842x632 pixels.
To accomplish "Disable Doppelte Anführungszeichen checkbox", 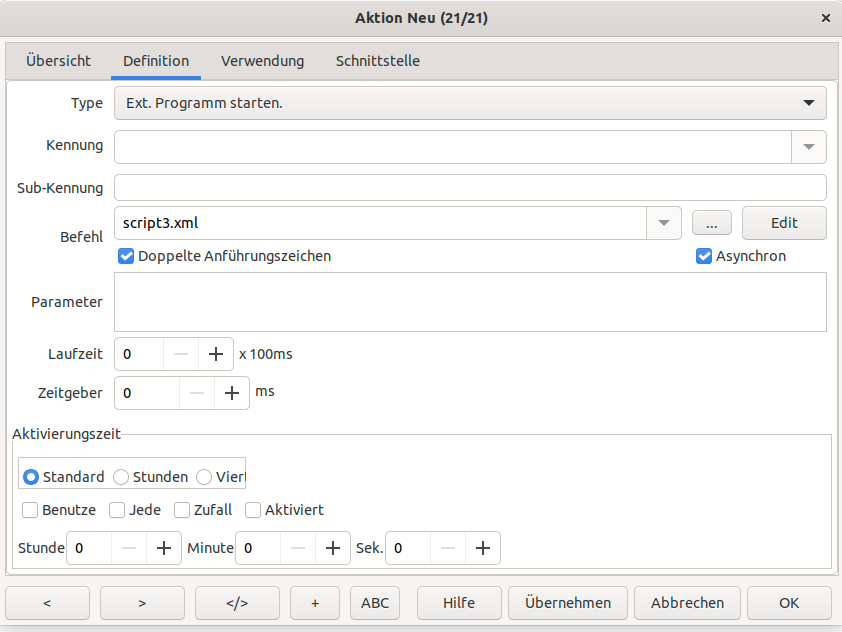I will coord(126,256).
